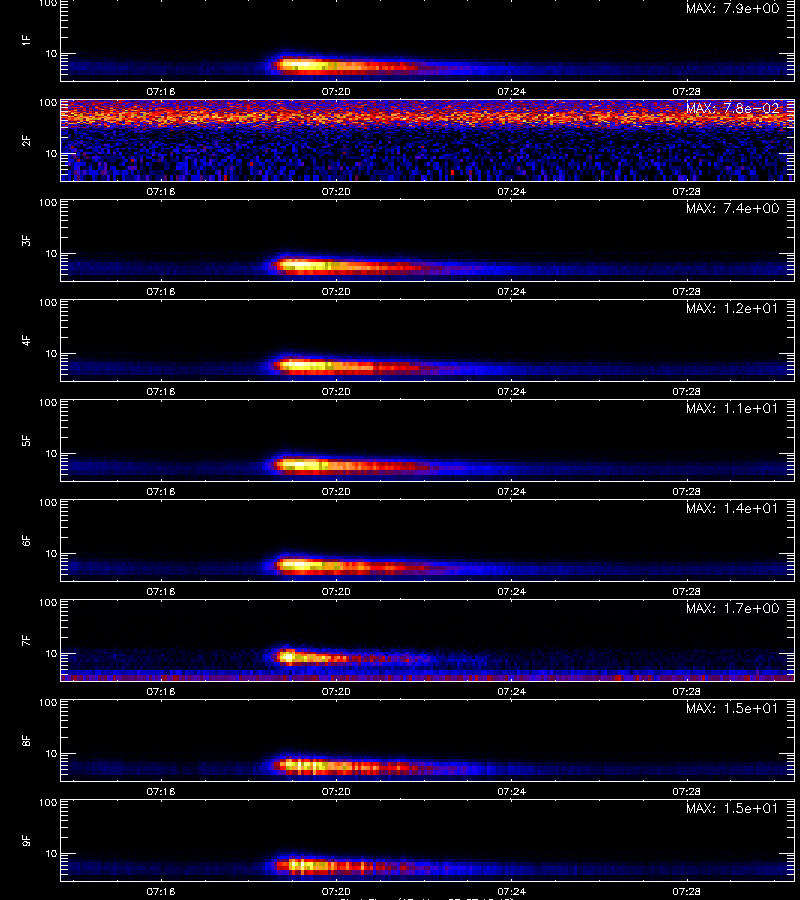Click the 07:28 tick label under panel 7F
Viewport: 800px width, 900px height.
(x=686, y=691)
